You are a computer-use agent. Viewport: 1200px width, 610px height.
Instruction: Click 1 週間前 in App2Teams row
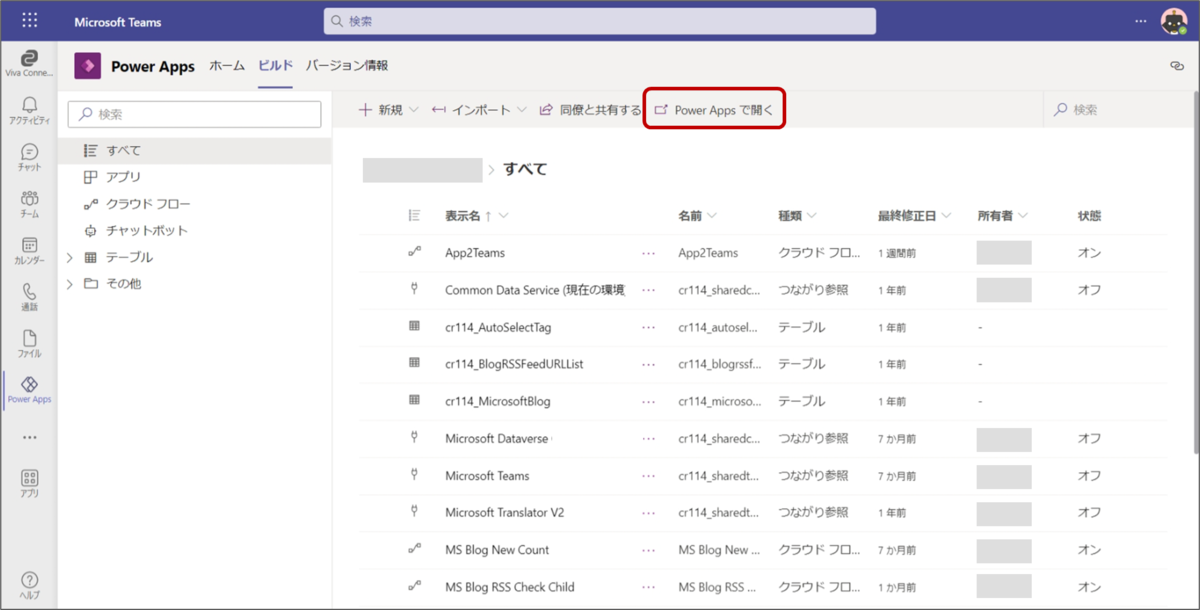tap(897, 254)
